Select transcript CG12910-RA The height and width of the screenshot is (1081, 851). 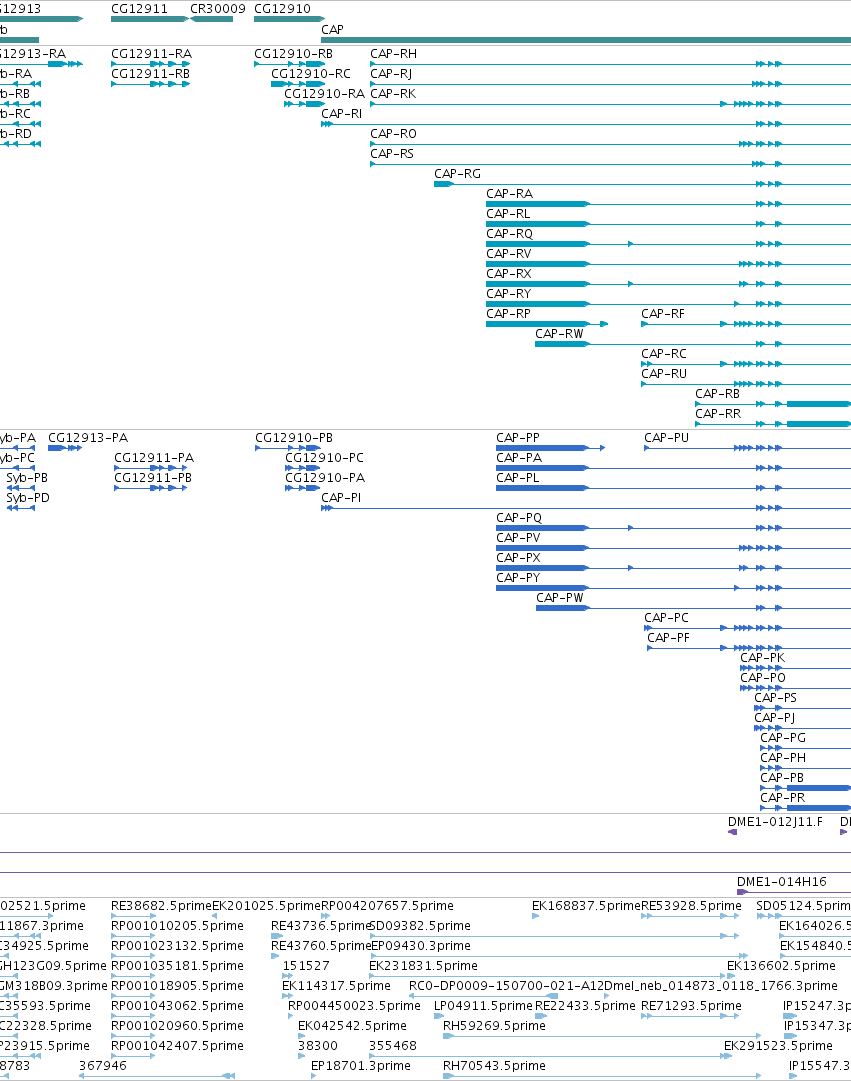[324, 94]
